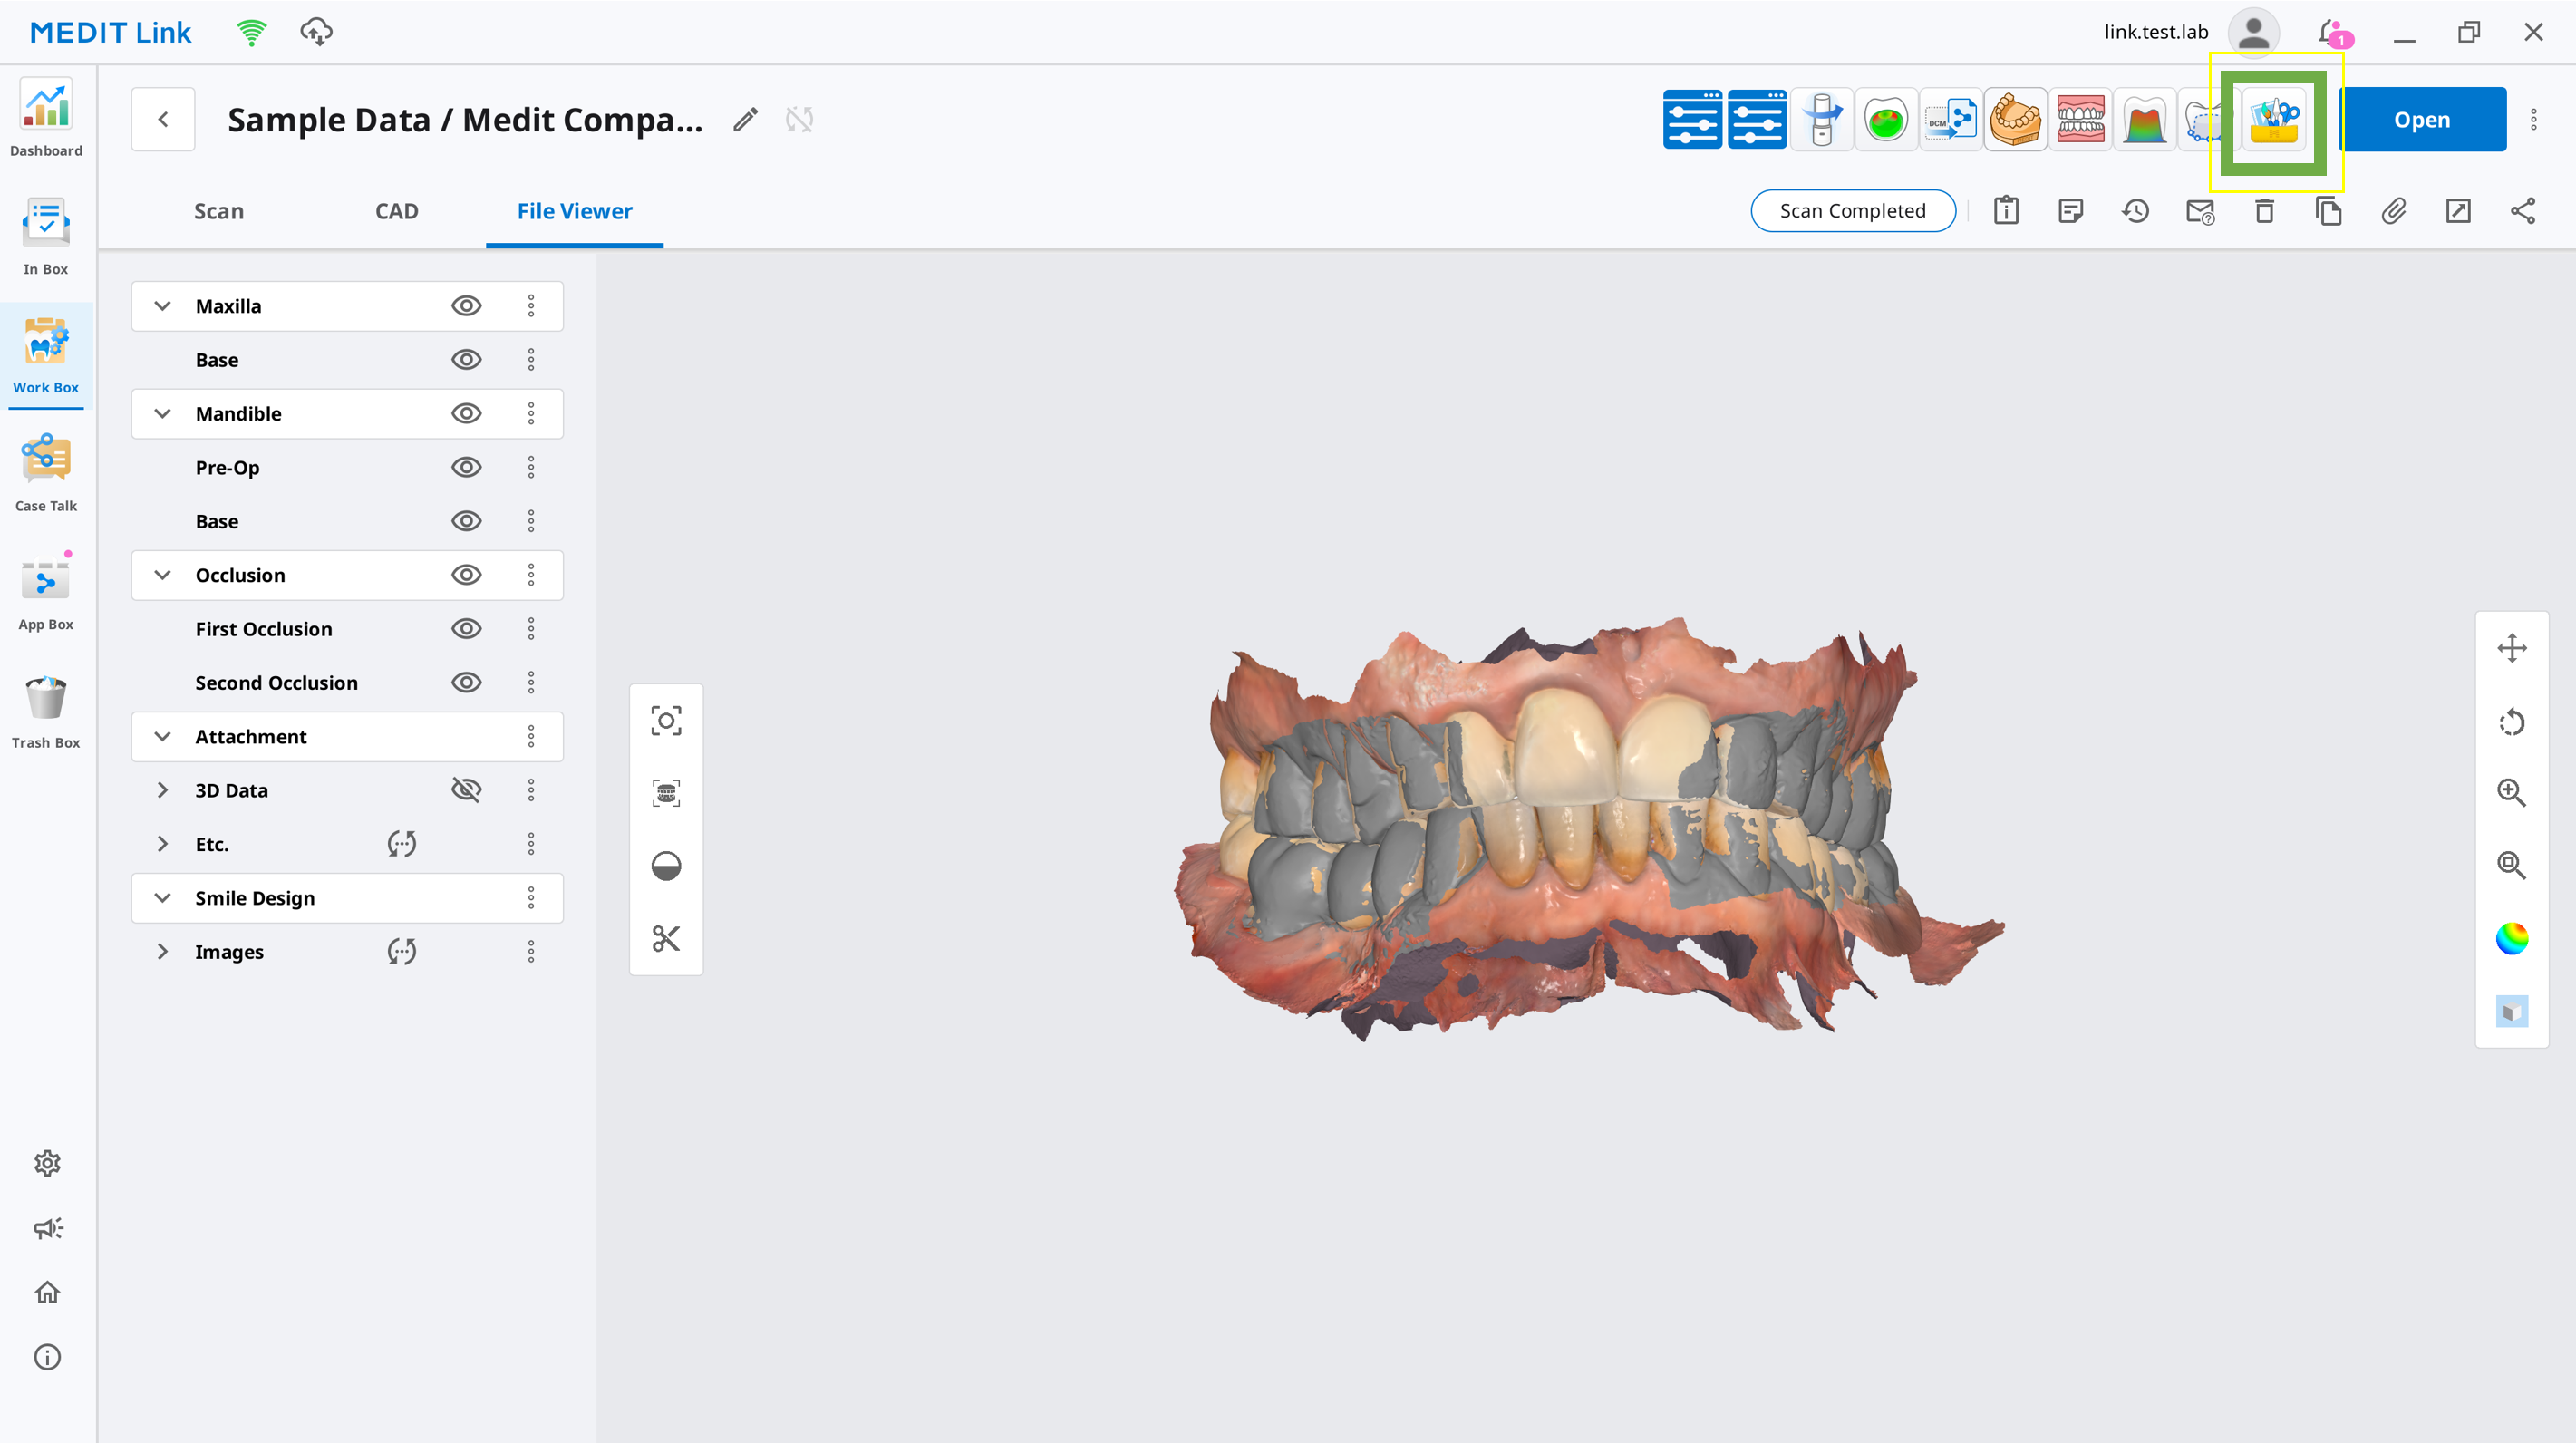The width and height of the screenshot is (2576, 1443).
Task: Toggle Pre-Op visibility eye
Action: tap(466, 467)
